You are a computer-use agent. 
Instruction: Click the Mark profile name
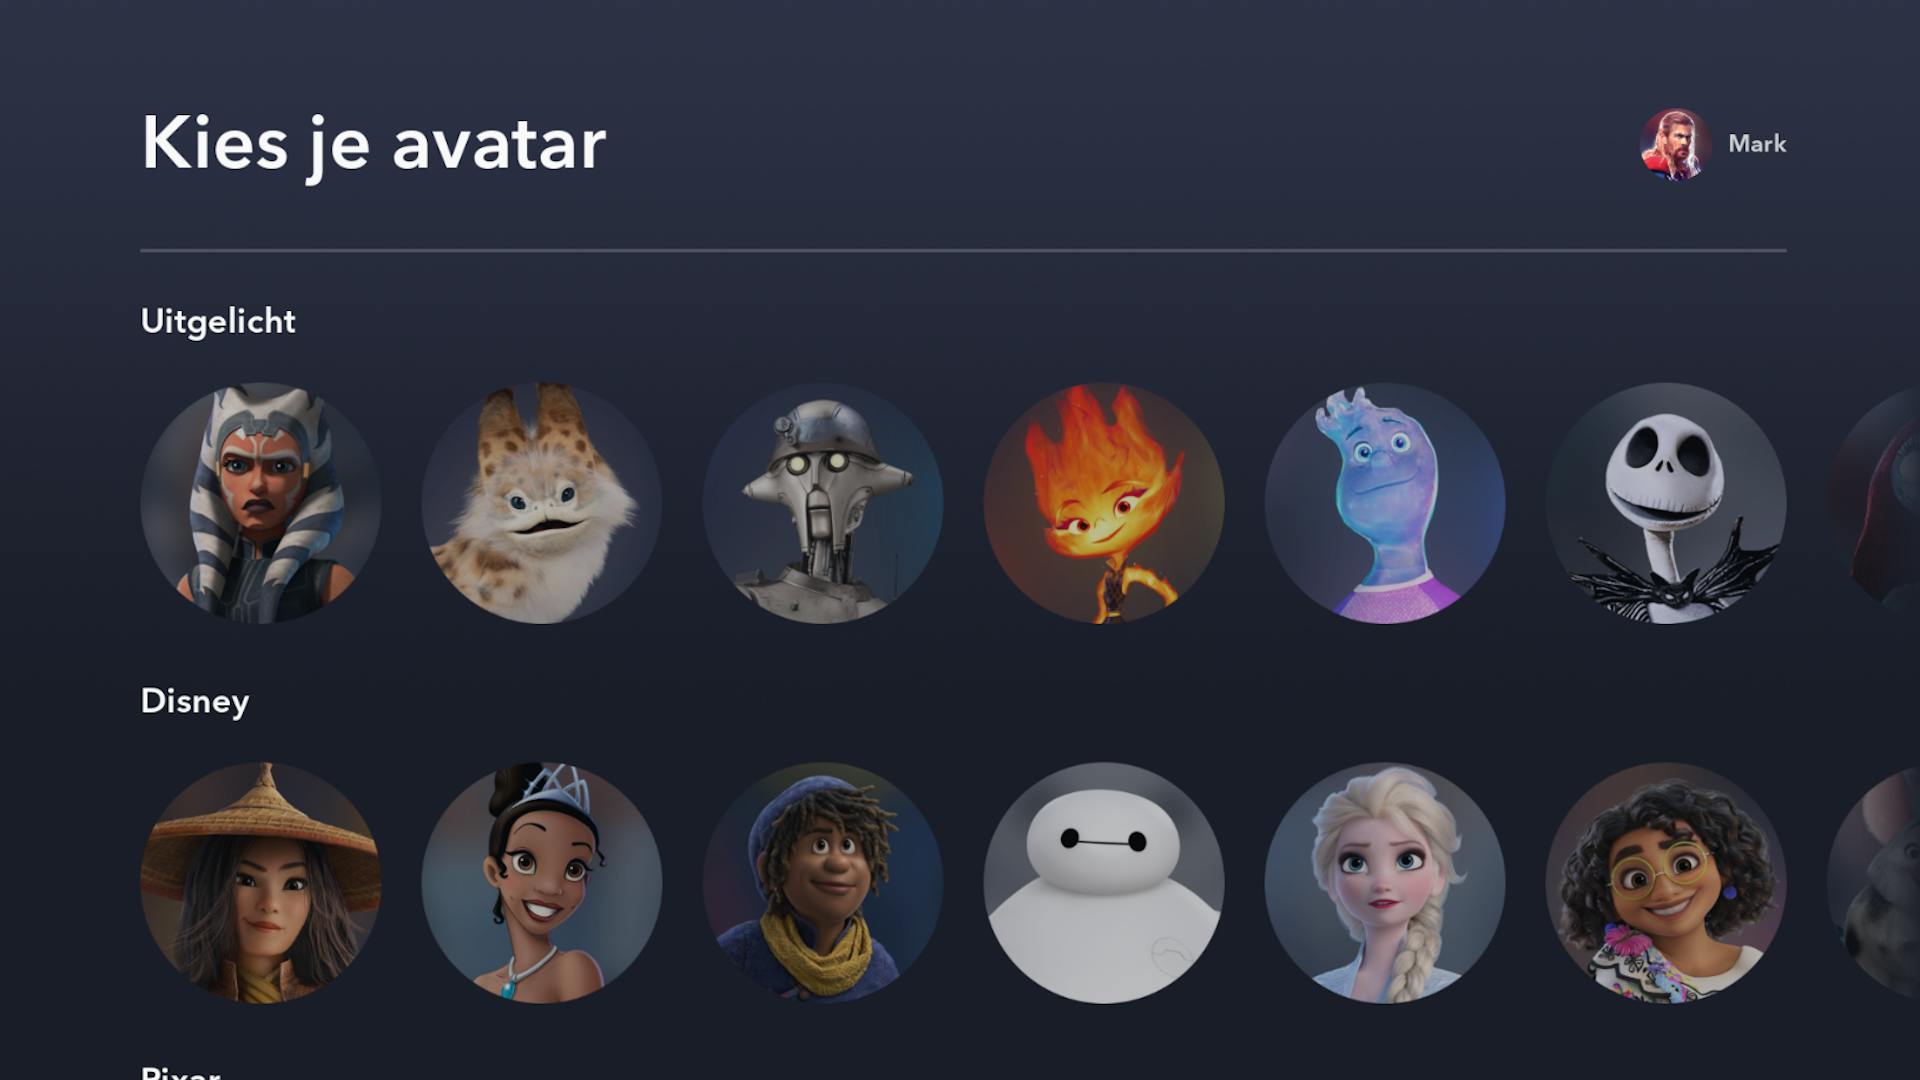[x=1757, y=144]
